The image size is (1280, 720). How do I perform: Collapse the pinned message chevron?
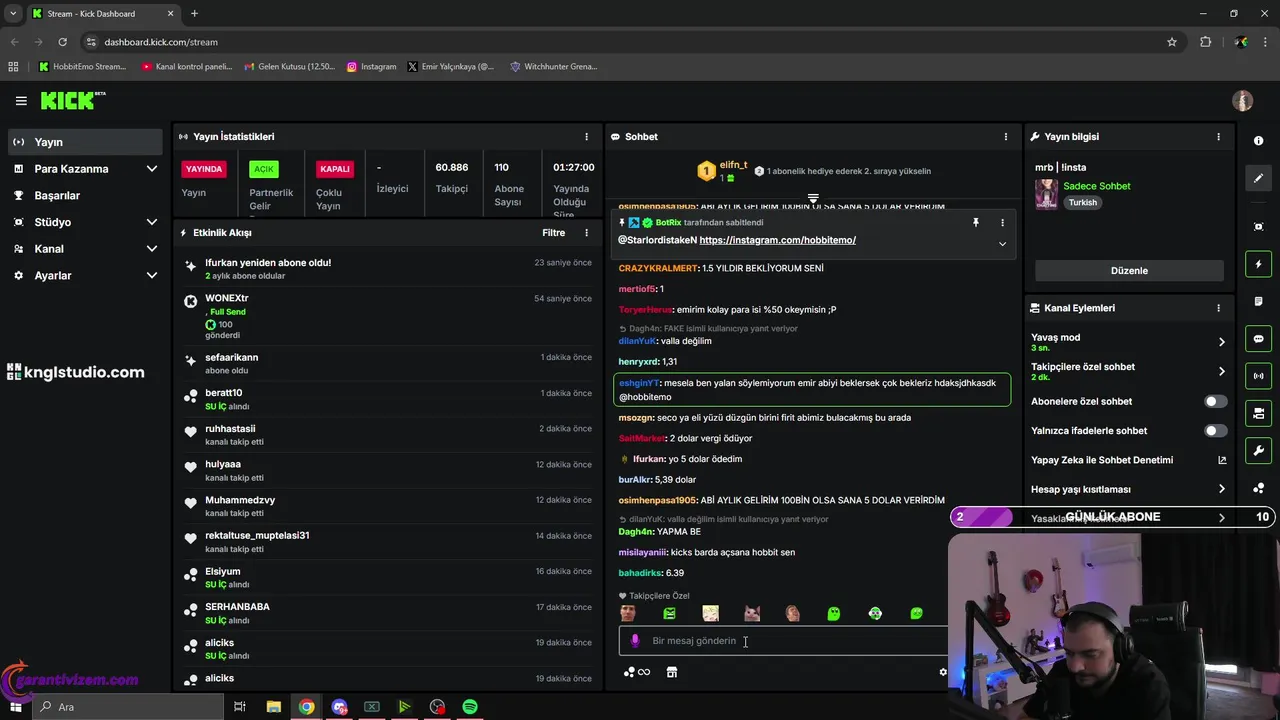(x=1002, y=244)
